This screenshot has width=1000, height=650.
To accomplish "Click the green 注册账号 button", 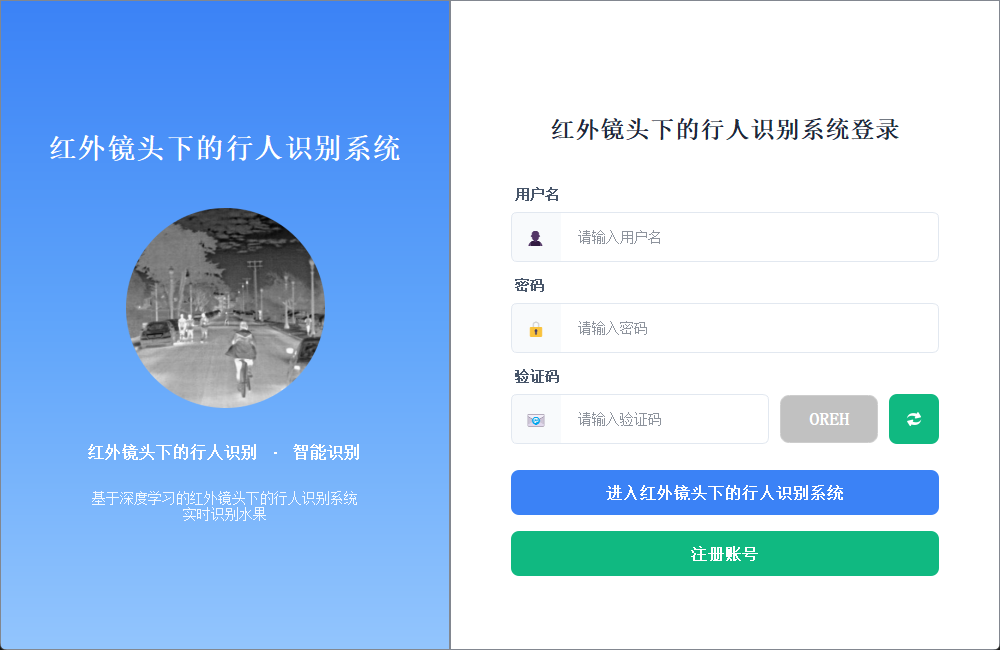I will pyautogui.click(x=724, y=554).
